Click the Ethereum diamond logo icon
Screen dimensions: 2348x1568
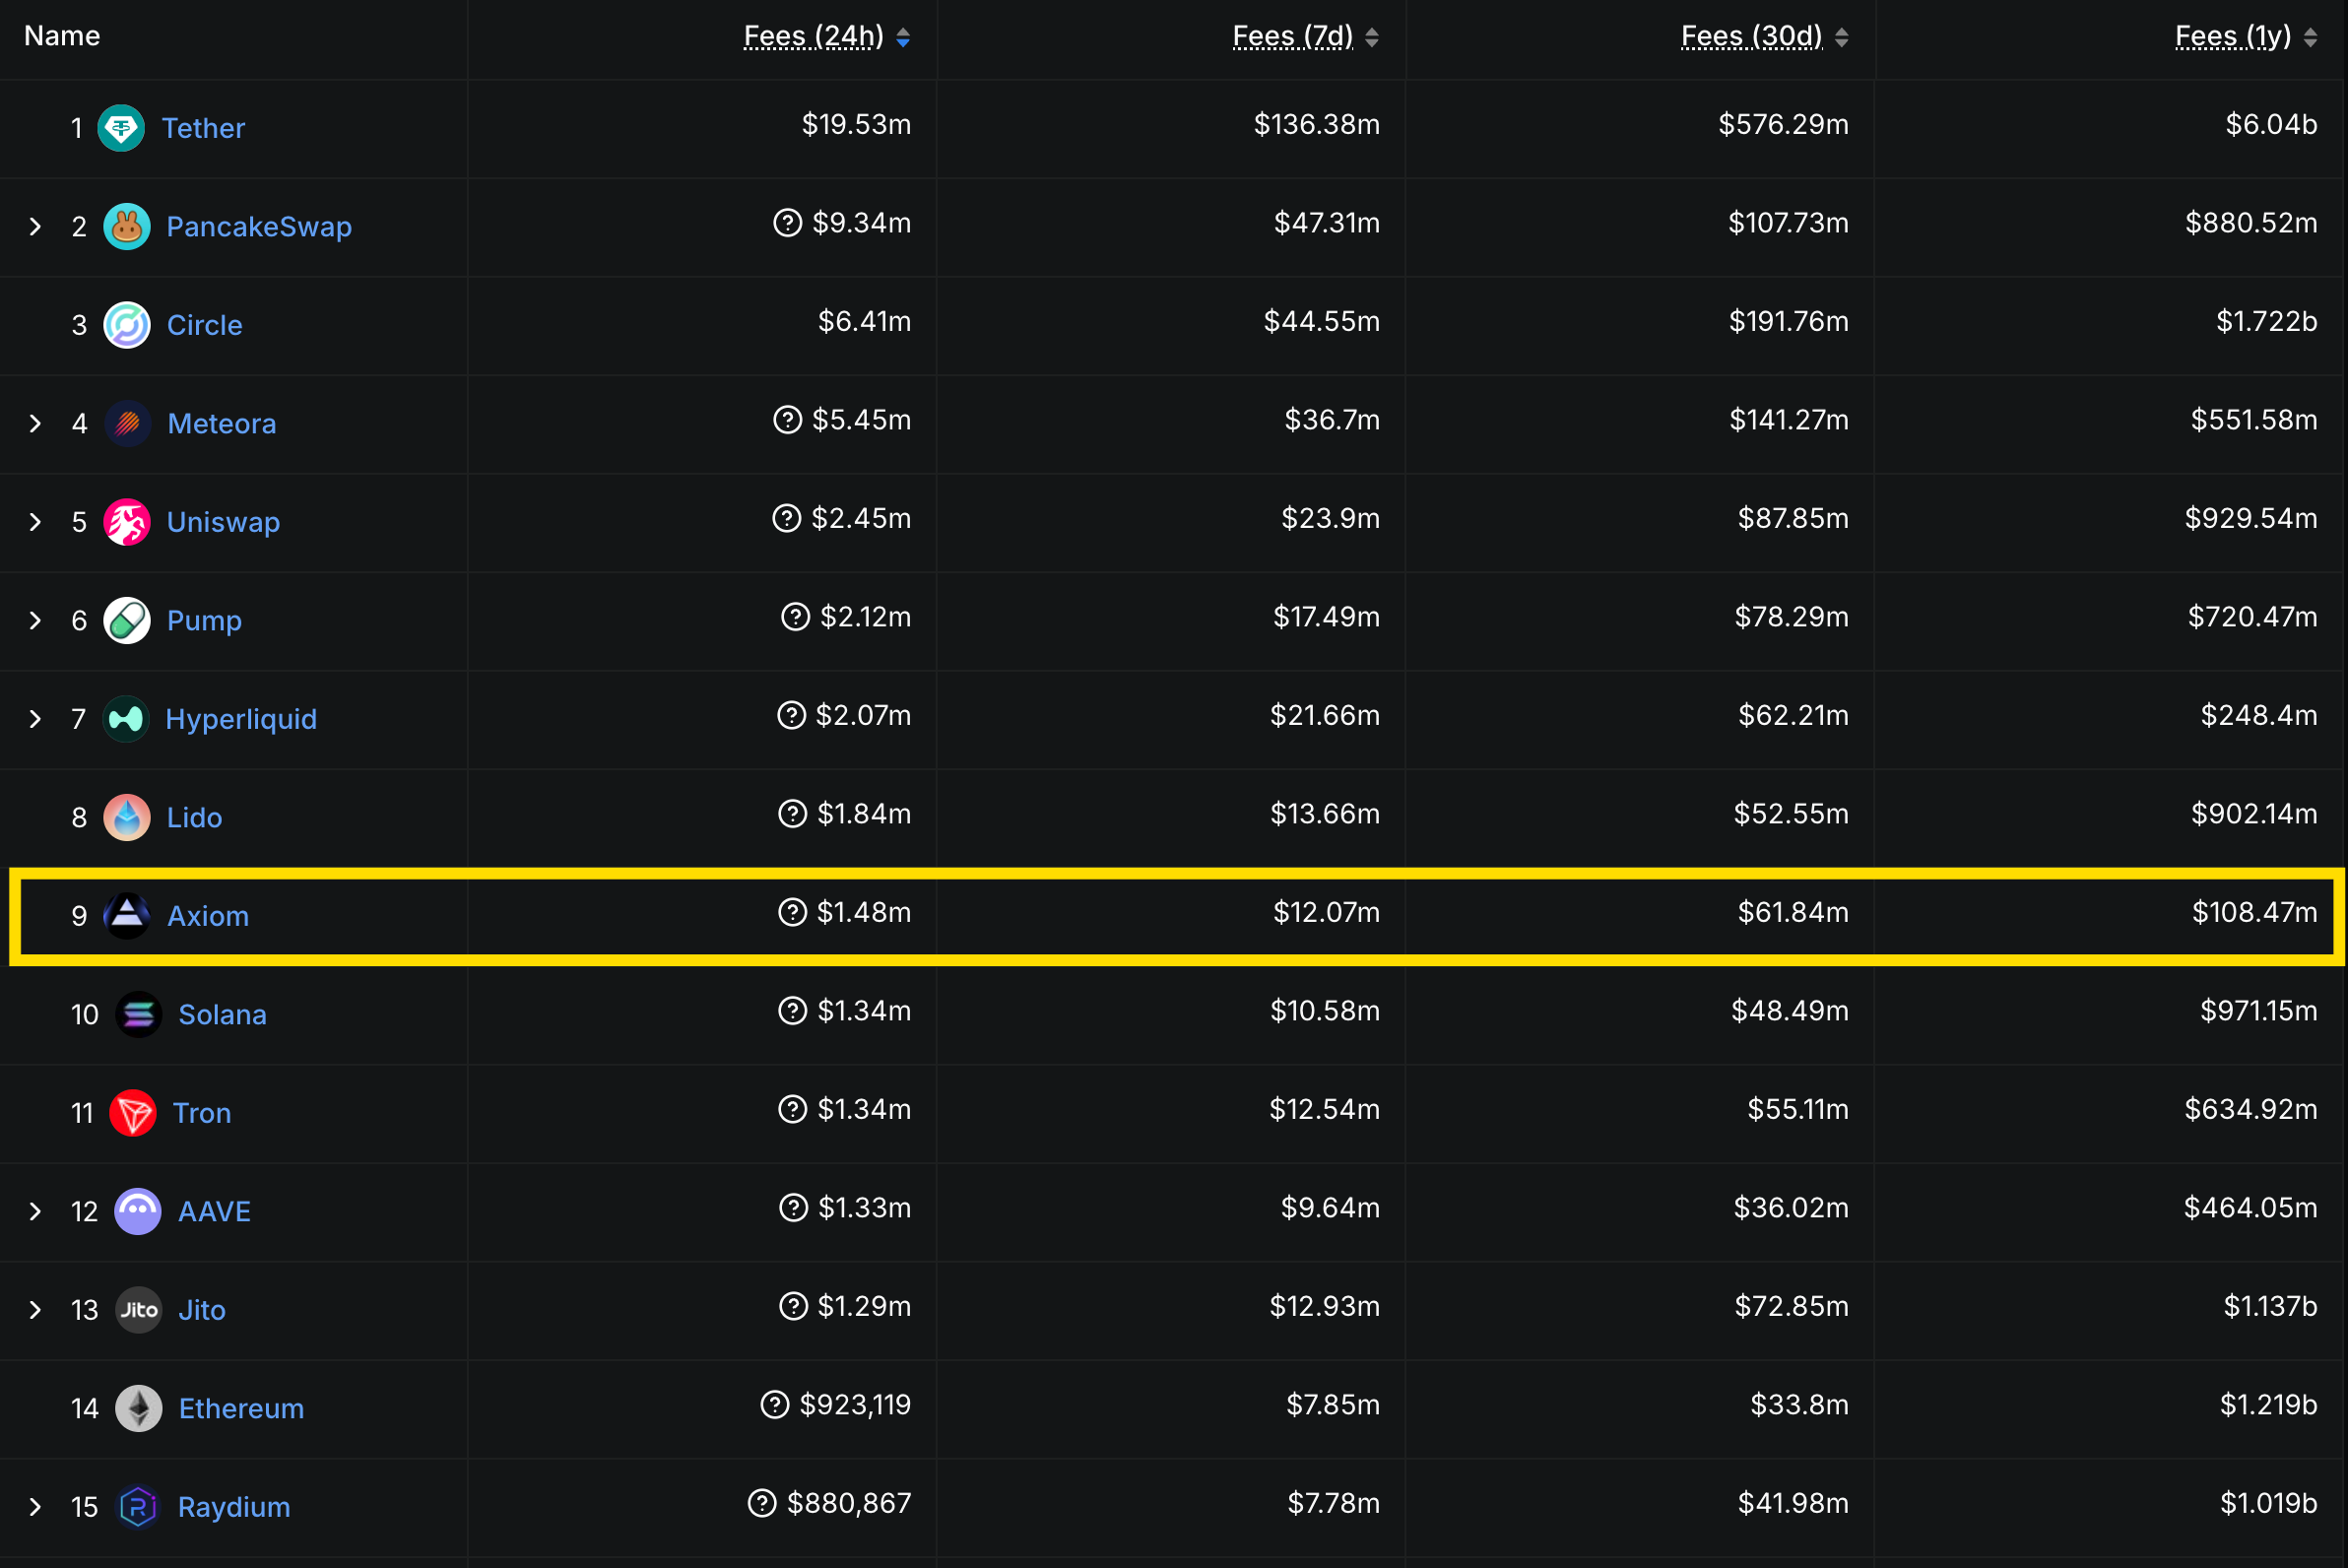coord(138,1408)
